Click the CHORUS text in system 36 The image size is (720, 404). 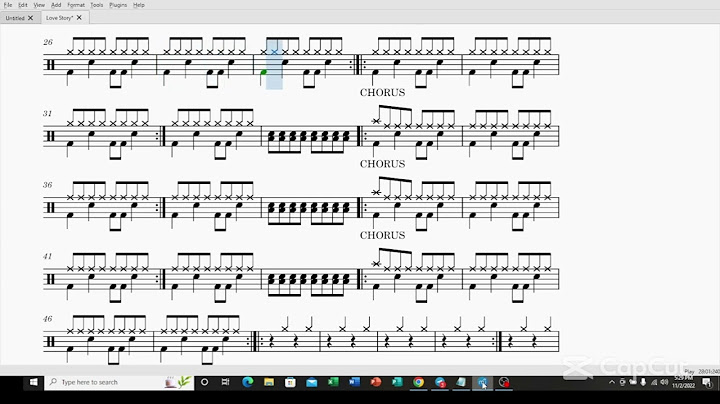pos(382,235)
